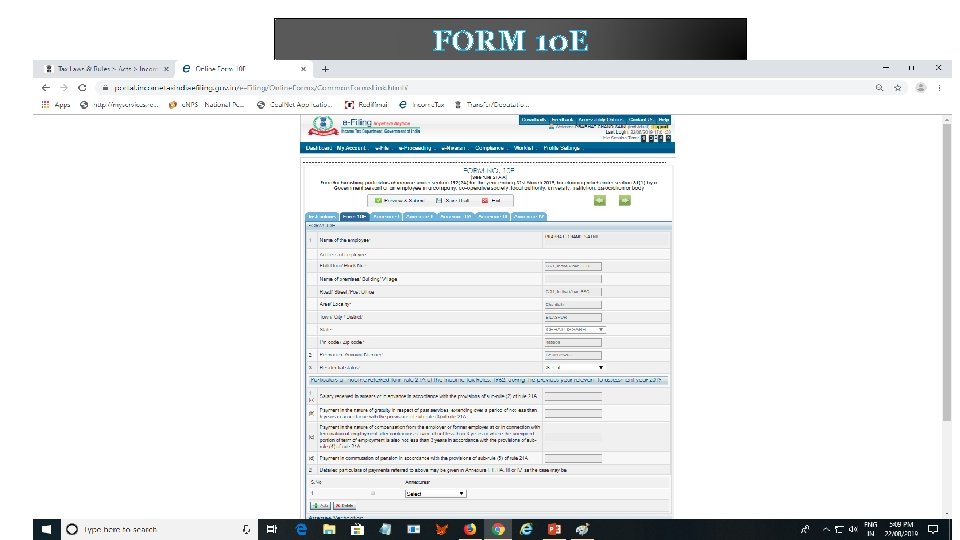Viewport: 960px width, 540px height.
Task: Open Firefox from taskbar
Action: [x=470, y=529]
